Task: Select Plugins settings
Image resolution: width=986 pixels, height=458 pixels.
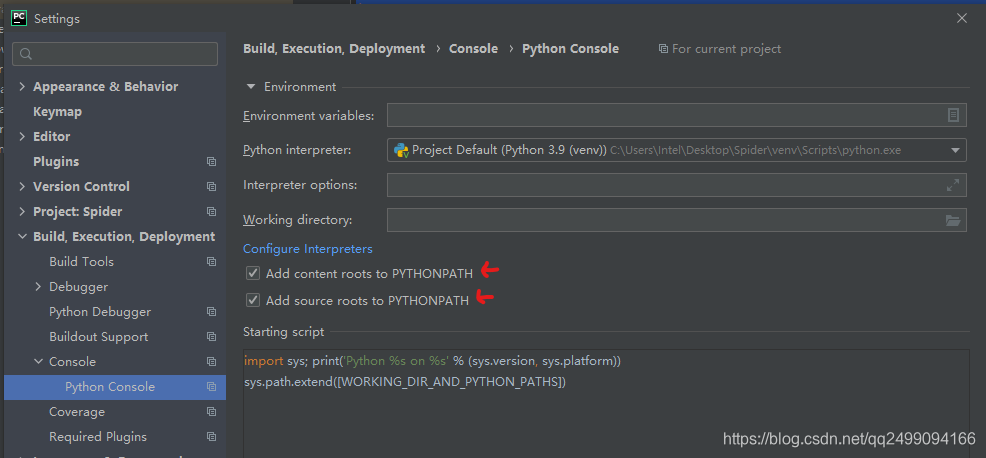Action: 56,162
